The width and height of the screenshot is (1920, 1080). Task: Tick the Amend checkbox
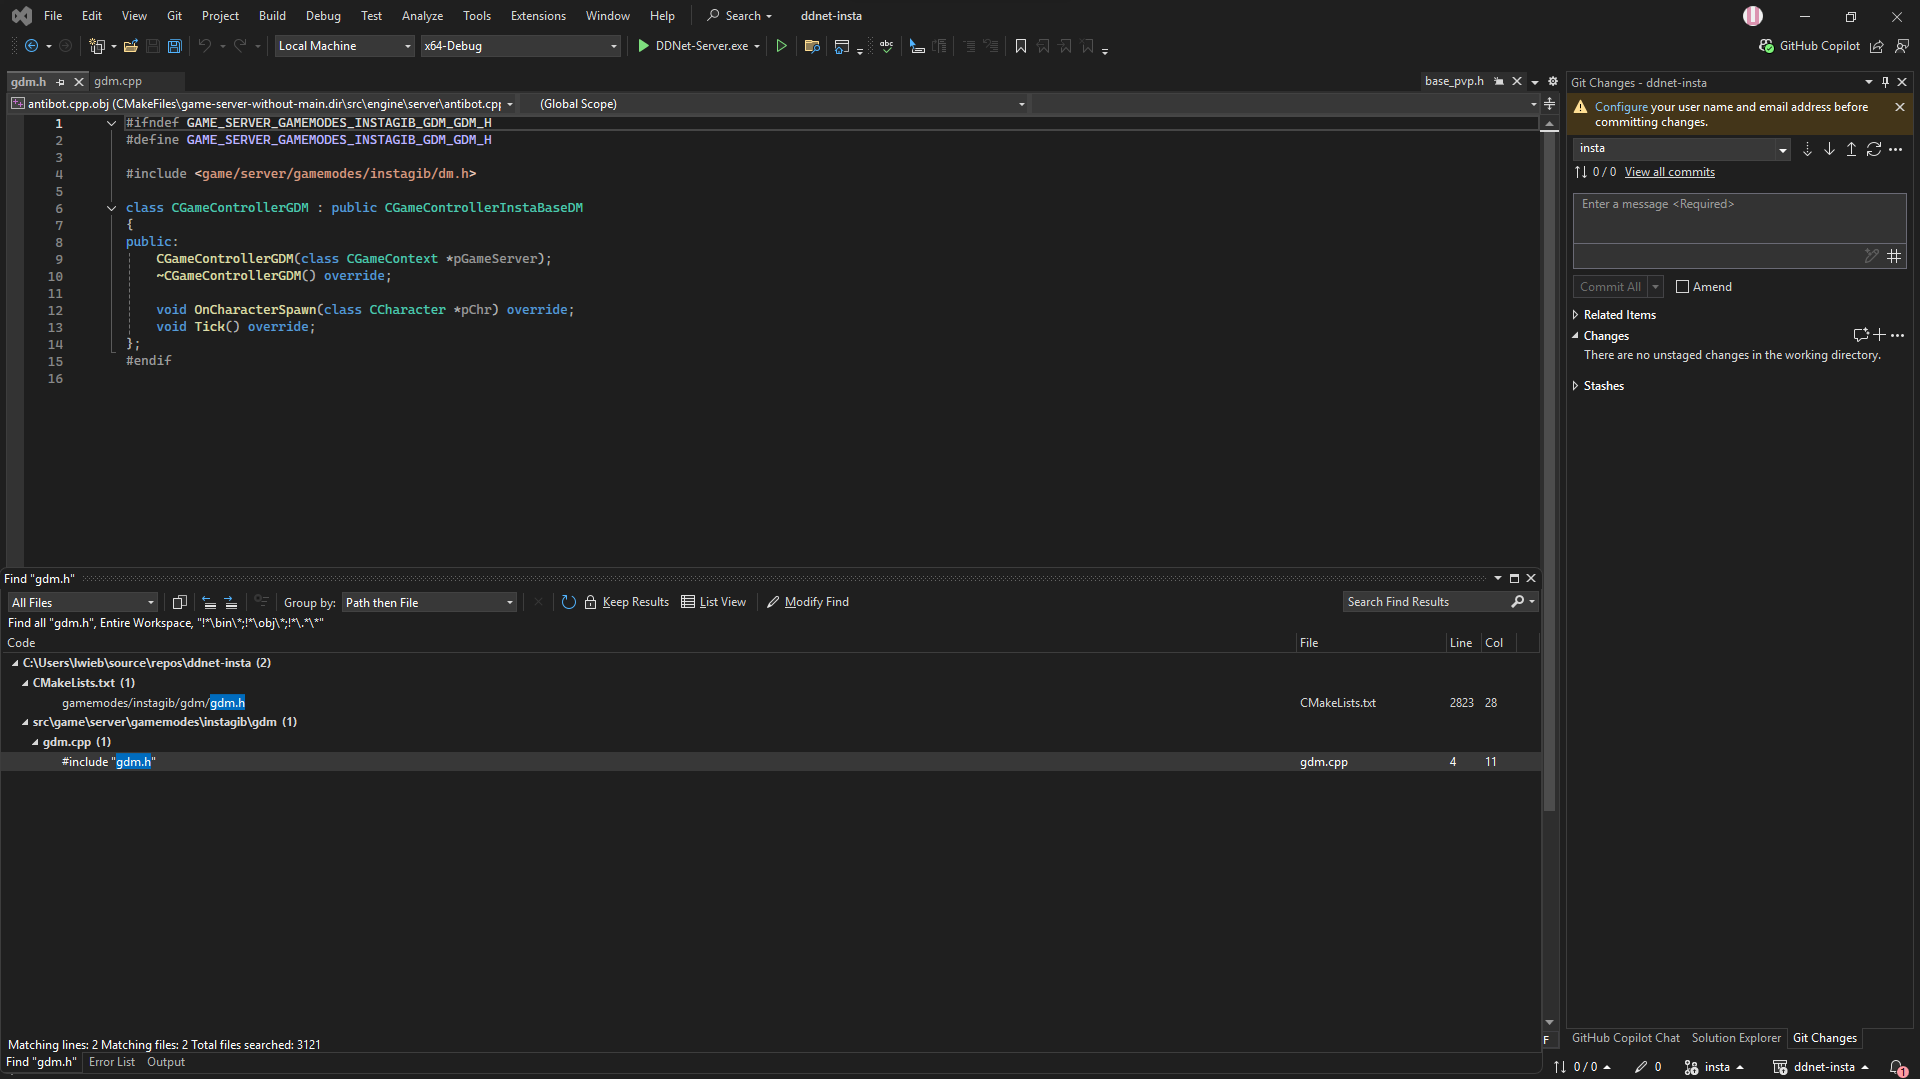tap(1682, 287)
